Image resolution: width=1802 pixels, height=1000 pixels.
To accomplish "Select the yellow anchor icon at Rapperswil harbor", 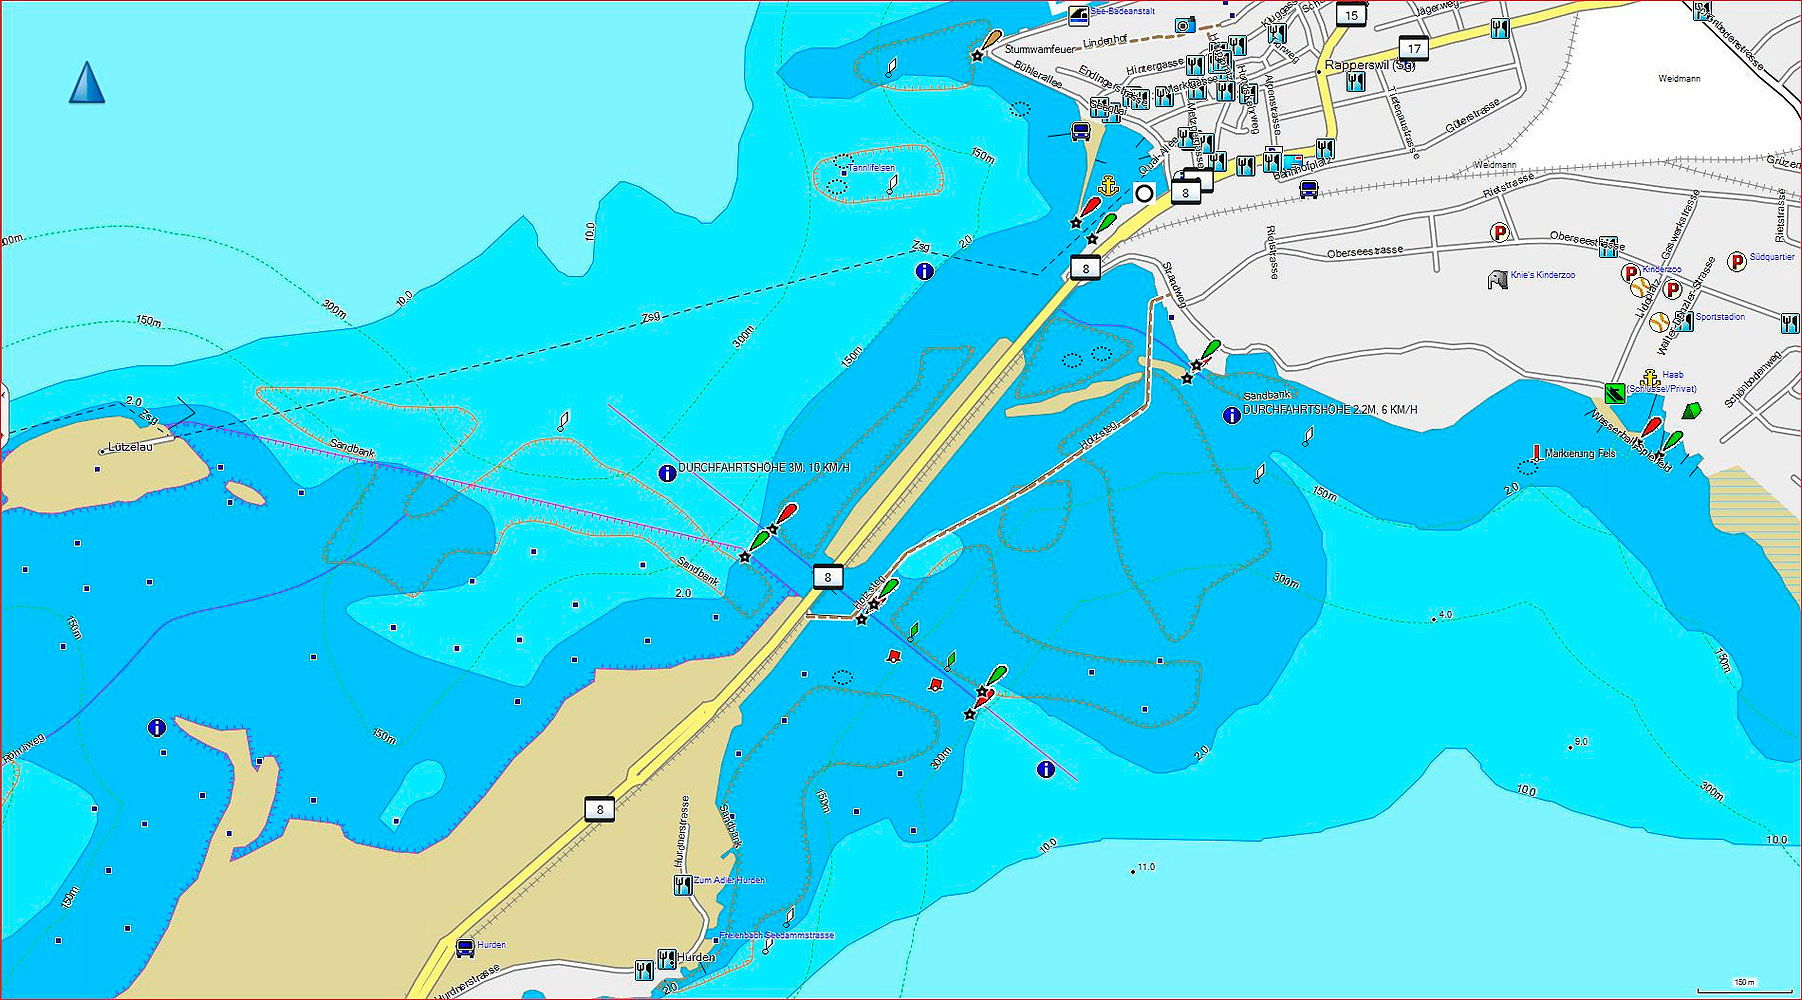I will [1108, 186].
